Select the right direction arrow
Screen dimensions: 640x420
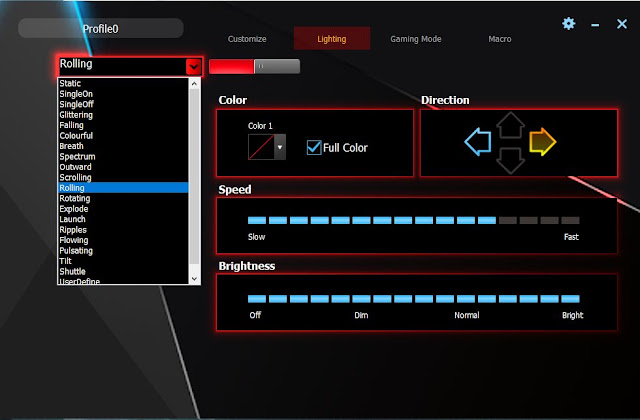[x=542, y=142]
